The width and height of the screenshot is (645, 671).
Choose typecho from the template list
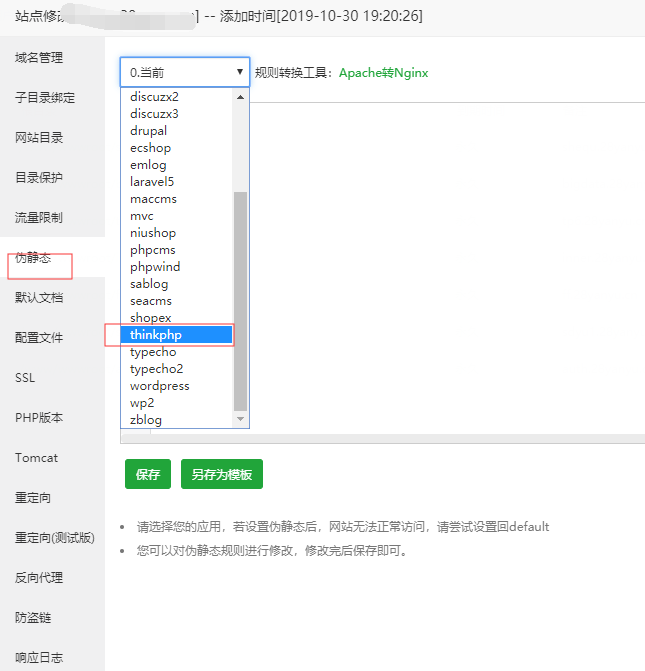[176, 352]
